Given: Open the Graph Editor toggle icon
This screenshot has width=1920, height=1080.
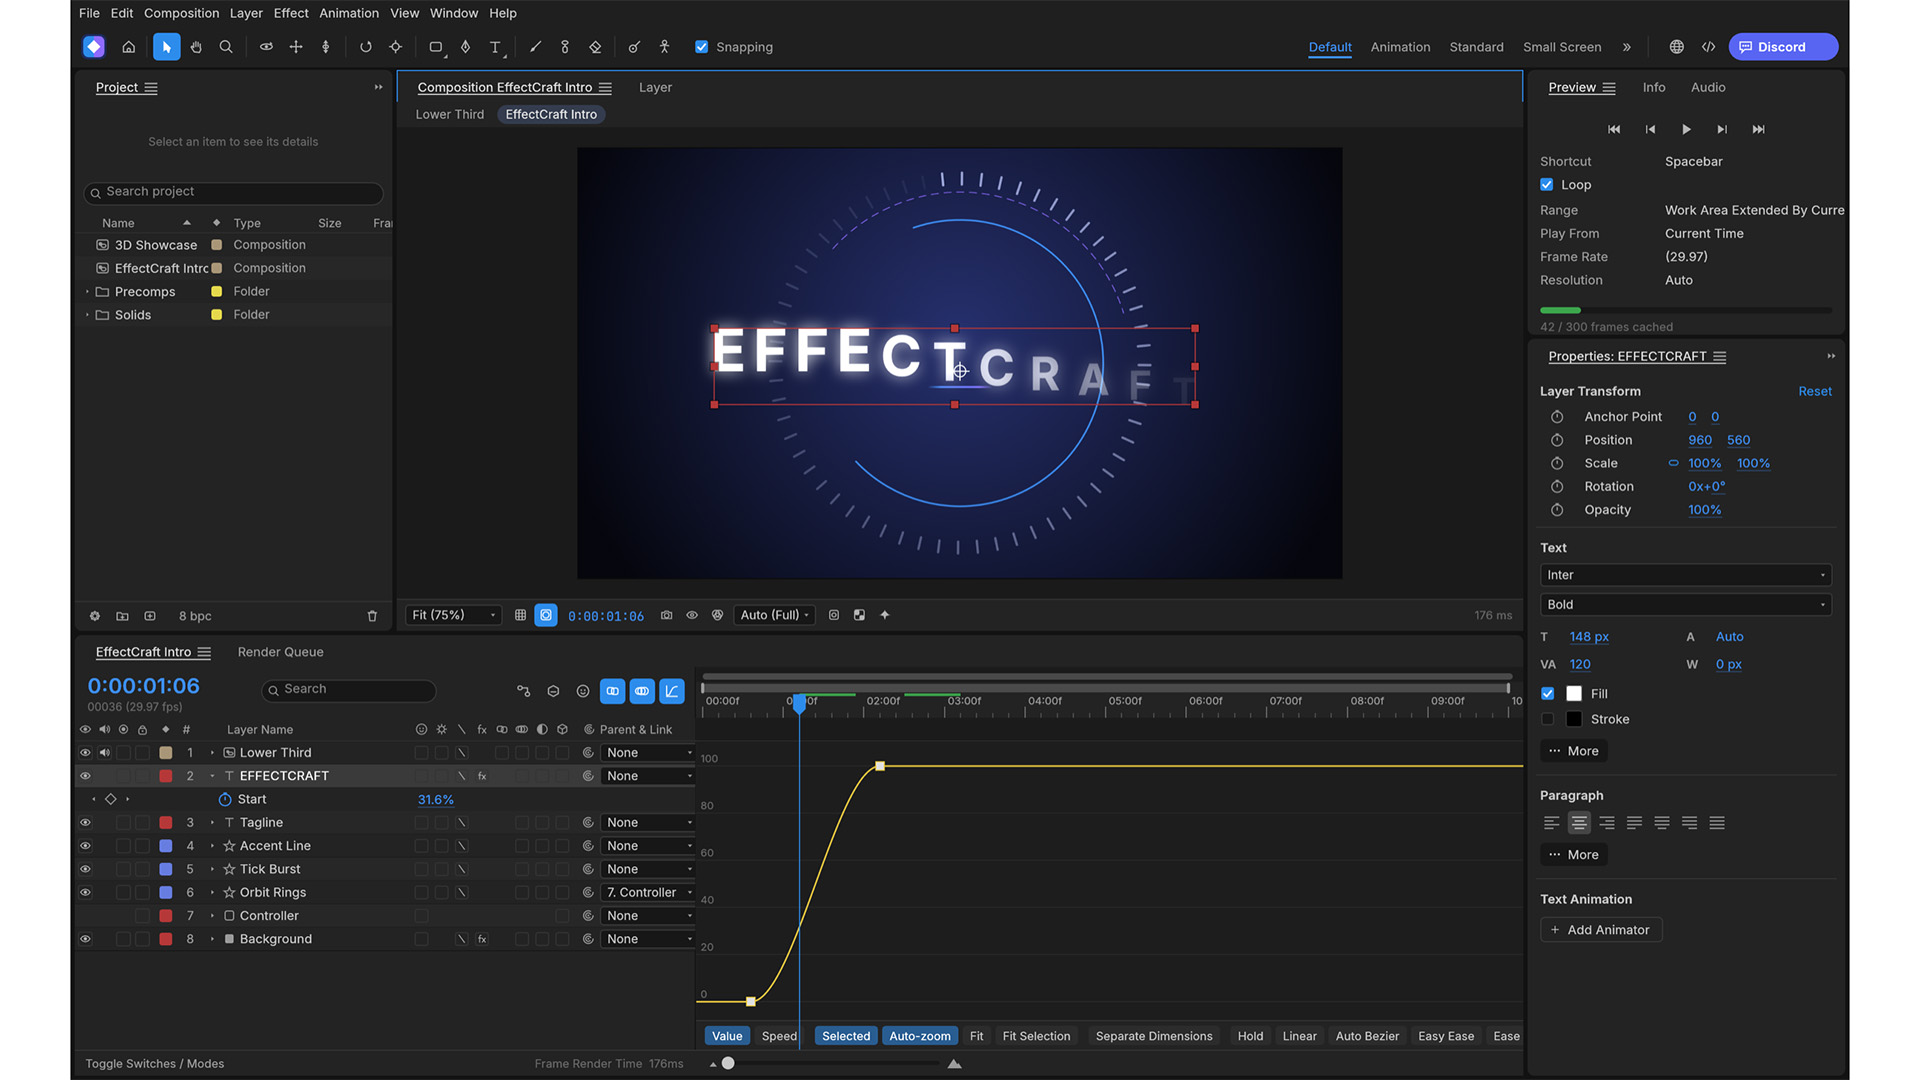Looking at the screenshot, I should coord(672,691).
